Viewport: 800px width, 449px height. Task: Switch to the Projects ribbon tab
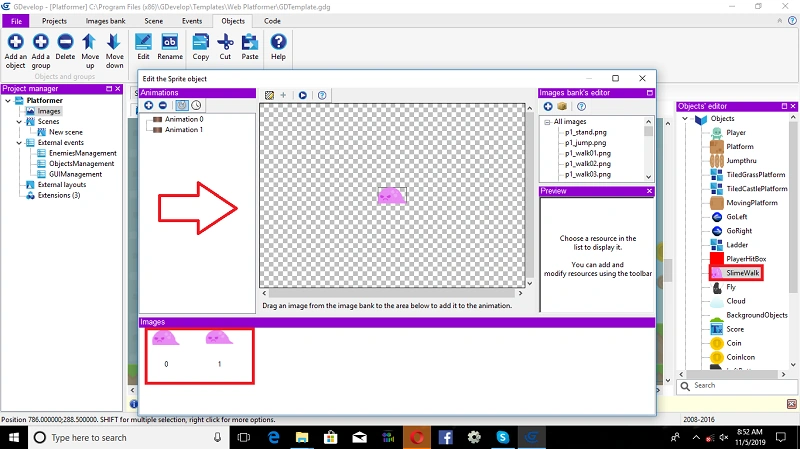[54, 21]
